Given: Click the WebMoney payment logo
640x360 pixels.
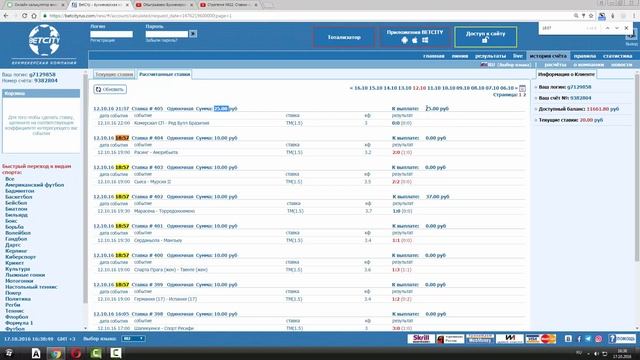Looking at the screenshot, I should pos(480,338).
